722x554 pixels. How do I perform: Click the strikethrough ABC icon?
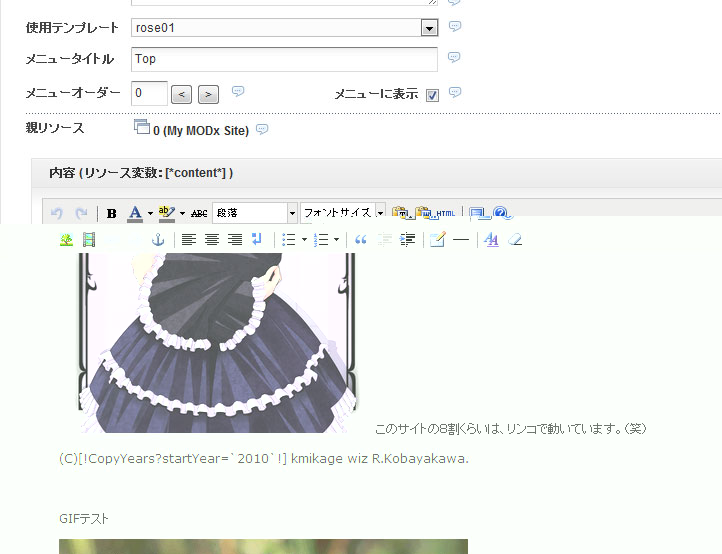pos(199,213)
